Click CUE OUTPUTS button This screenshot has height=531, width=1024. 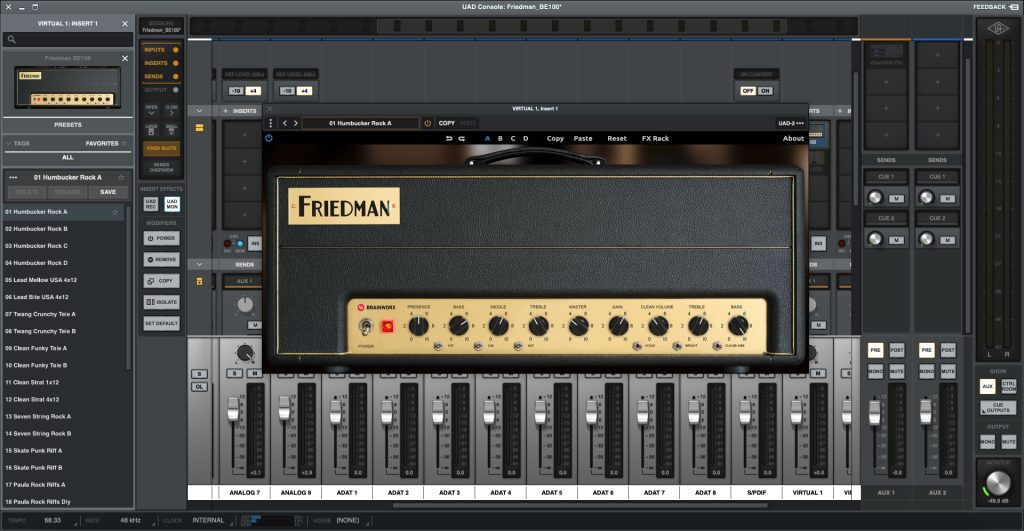[x=998, y=408]
